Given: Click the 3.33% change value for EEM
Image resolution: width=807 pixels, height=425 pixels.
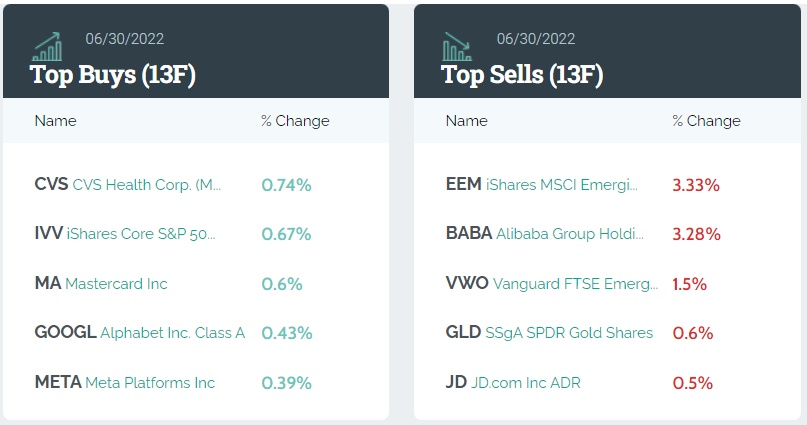Looking at the screenshot, I should 696,185.
